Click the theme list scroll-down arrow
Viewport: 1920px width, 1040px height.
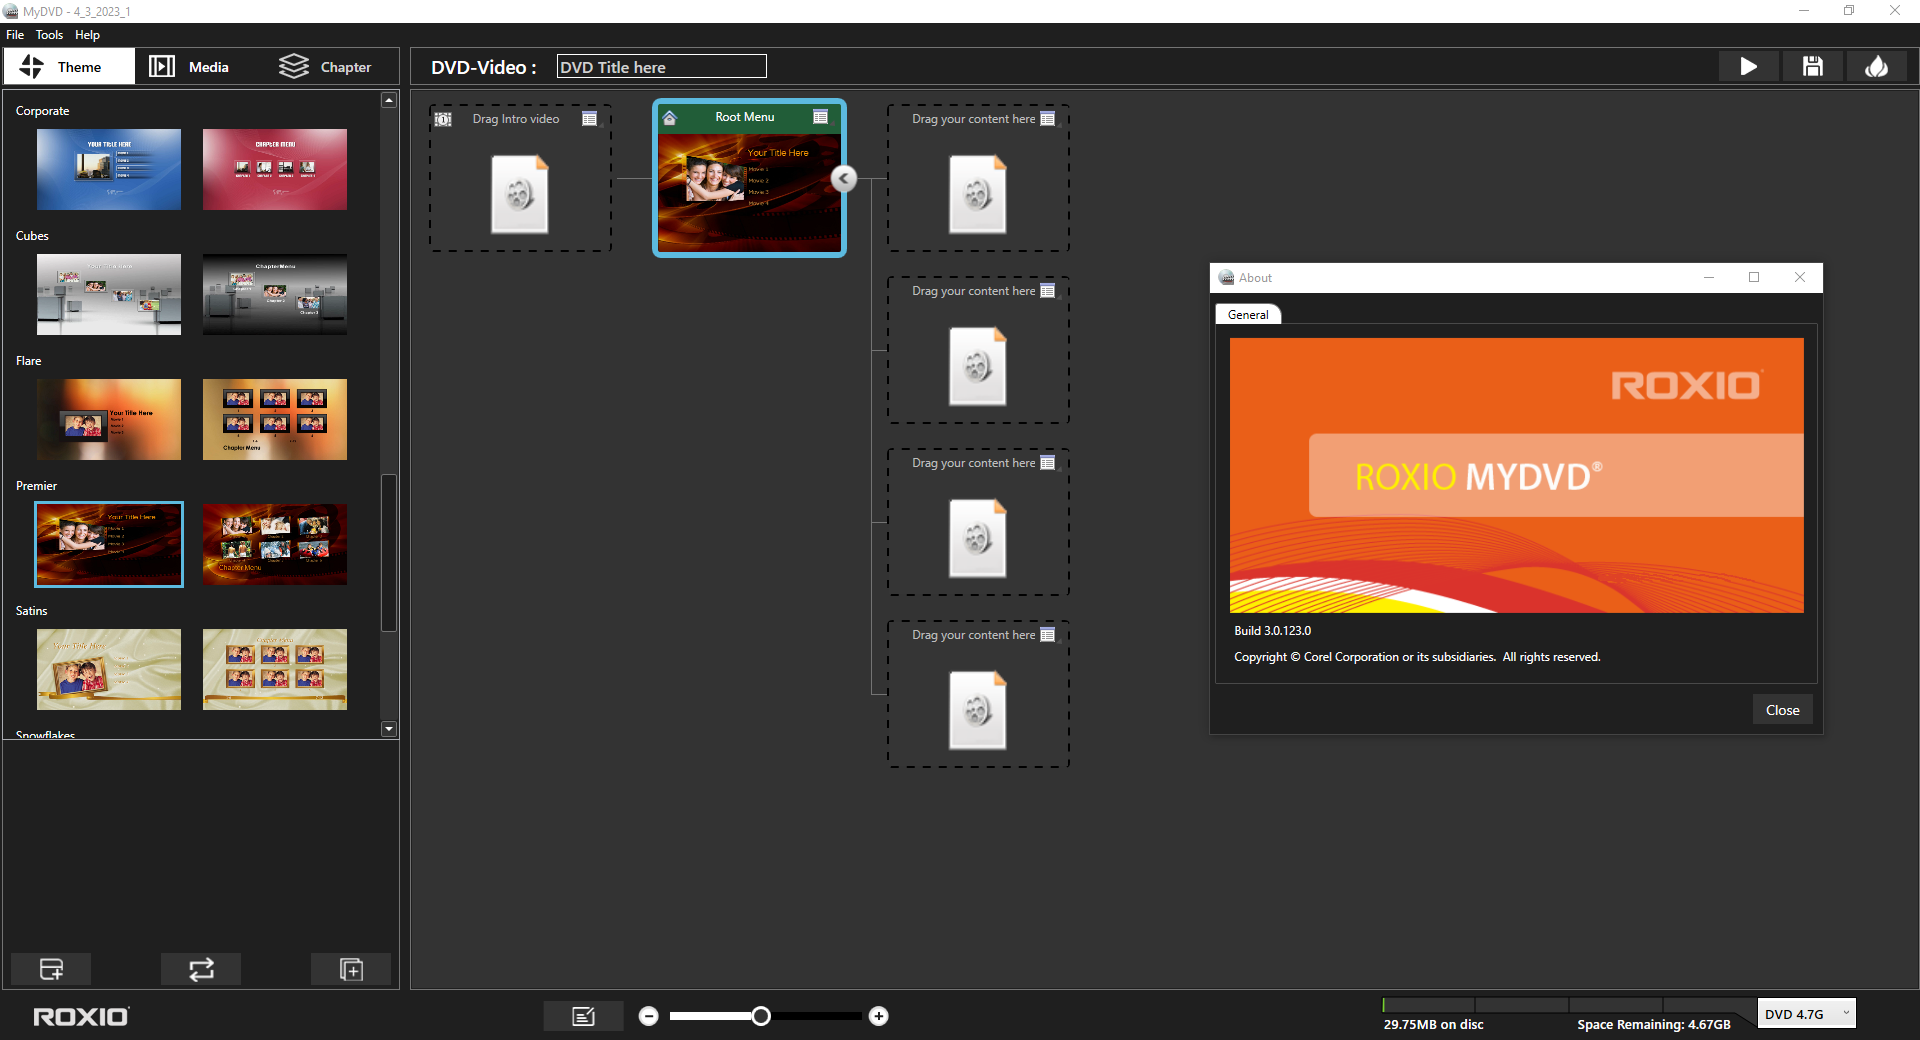point(389,729)
